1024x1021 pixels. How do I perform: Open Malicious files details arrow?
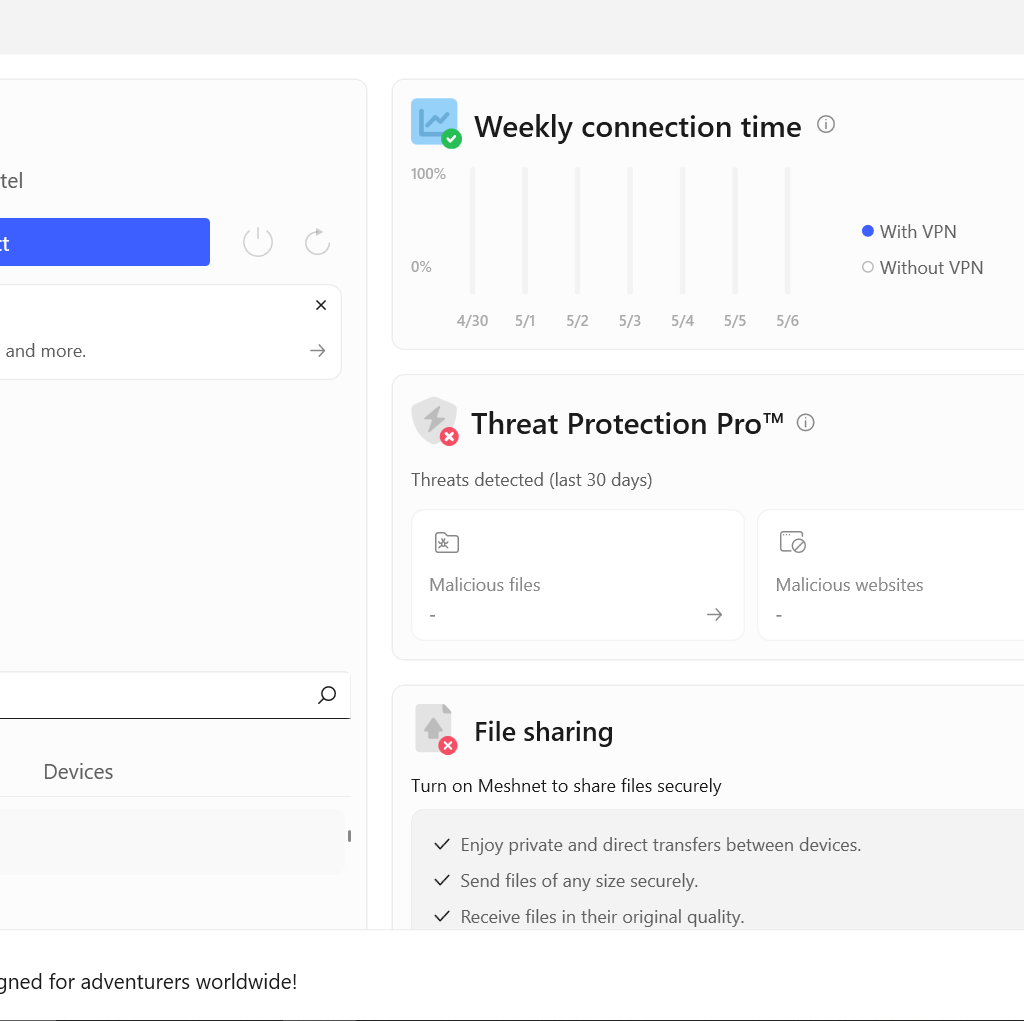coord(714,614)
